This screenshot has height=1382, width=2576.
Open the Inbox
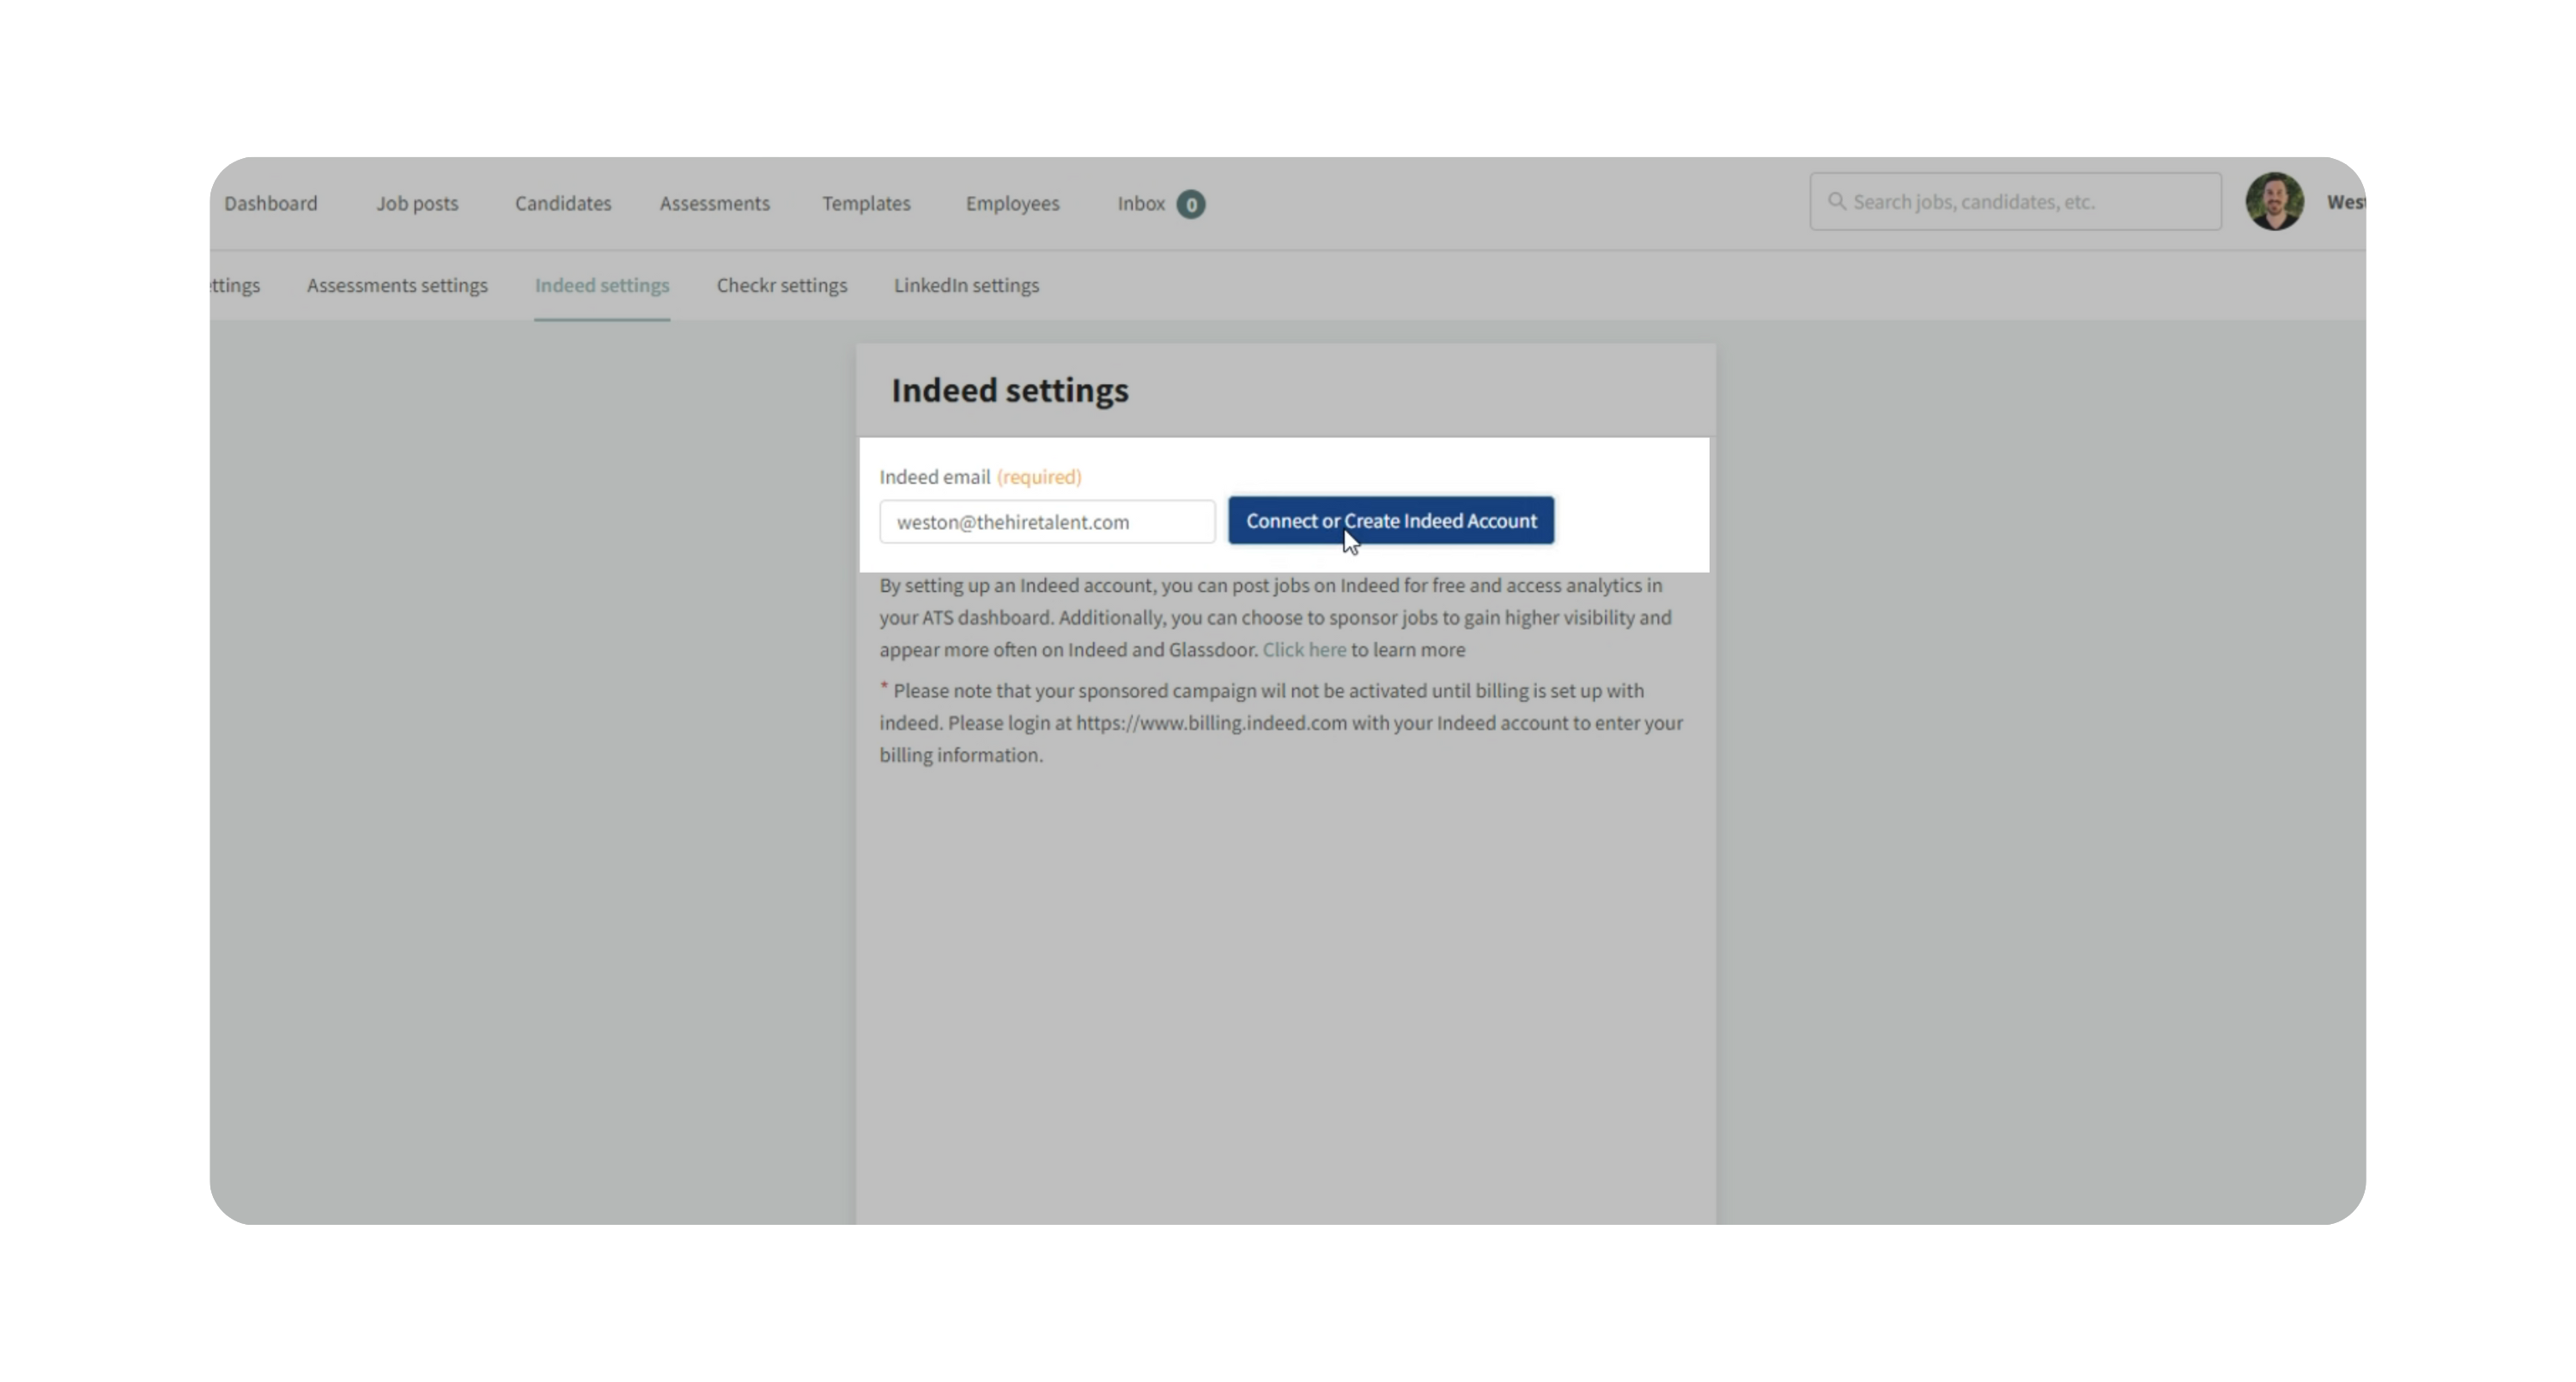point(1141,203)
